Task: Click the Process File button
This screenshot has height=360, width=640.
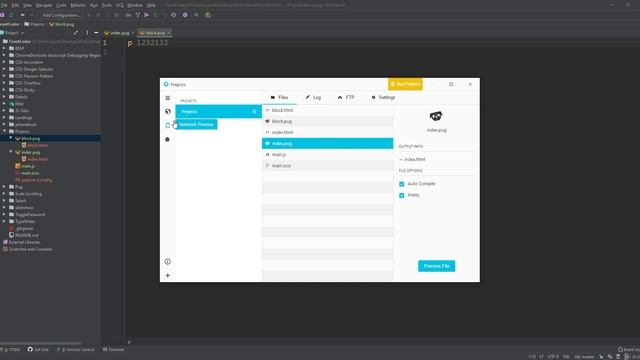Action: coord(436,266)
